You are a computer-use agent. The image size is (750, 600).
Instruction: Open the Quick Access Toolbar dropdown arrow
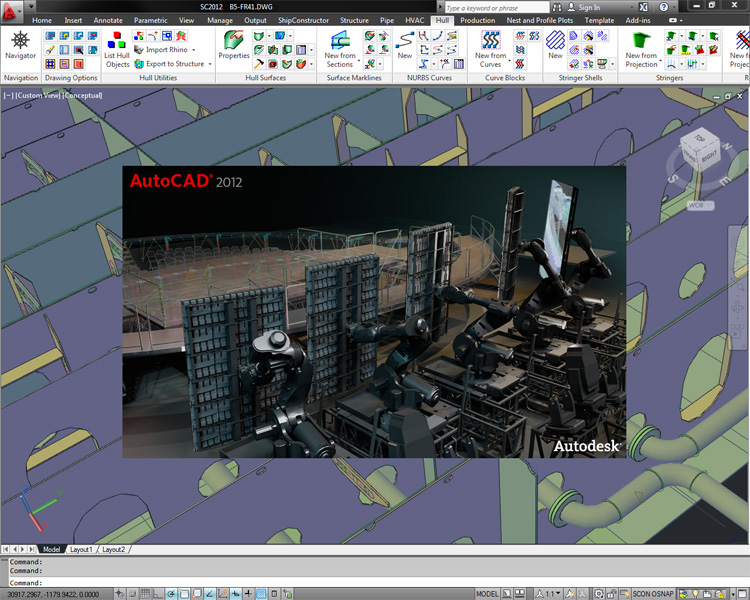tap(31, 7)
